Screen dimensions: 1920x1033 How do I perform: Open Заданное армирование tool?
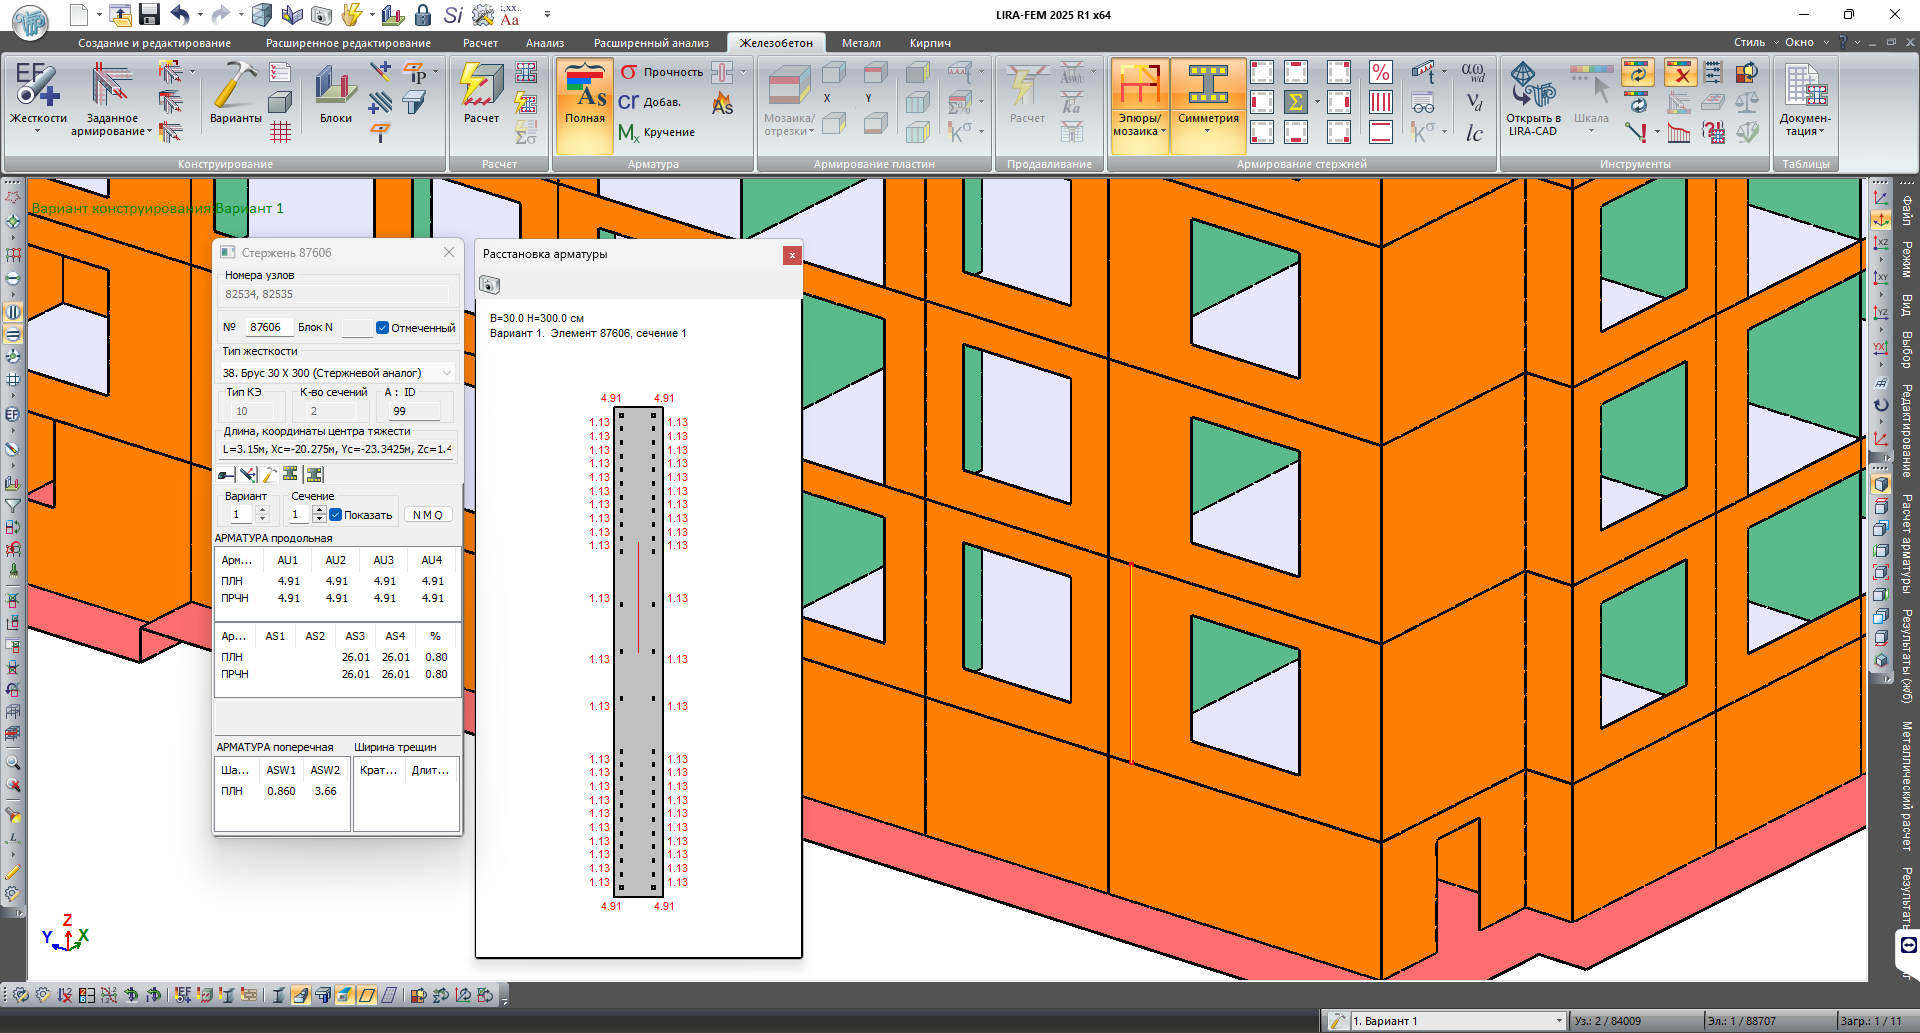[x=111, y=87]
